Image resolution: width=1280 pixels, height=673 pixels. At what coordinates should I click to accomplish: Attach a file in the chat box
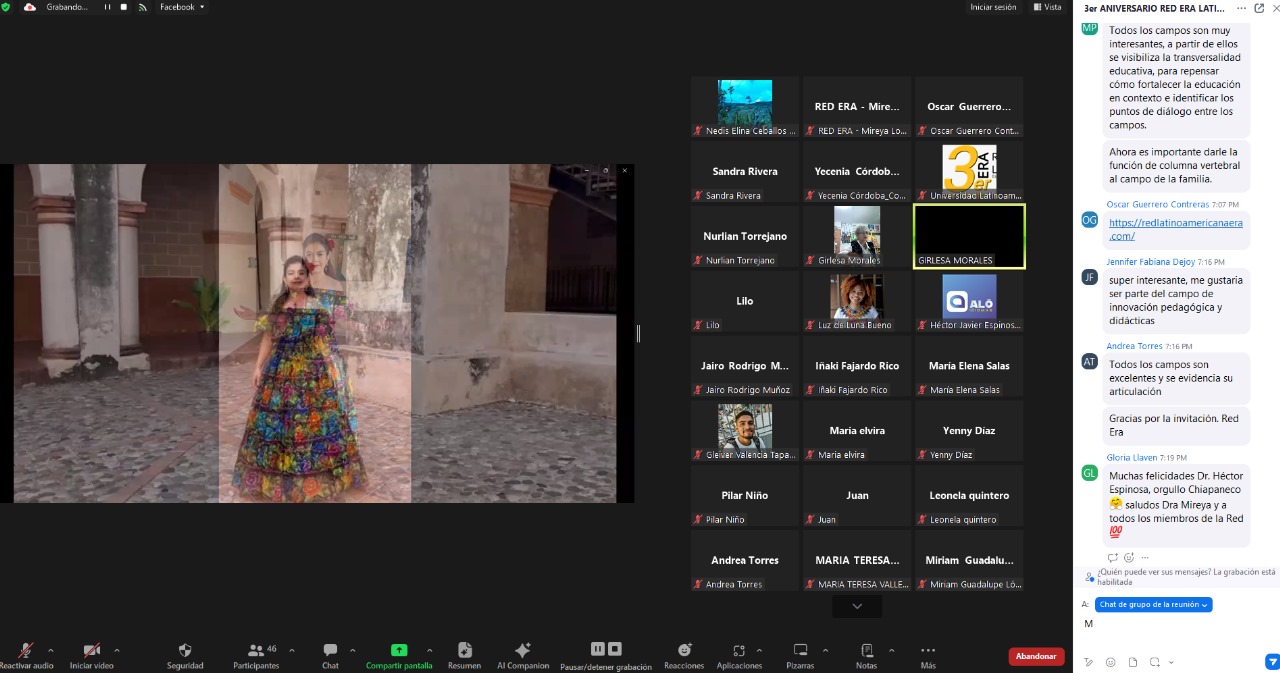pyautogui.click(x=1133, y=662)
